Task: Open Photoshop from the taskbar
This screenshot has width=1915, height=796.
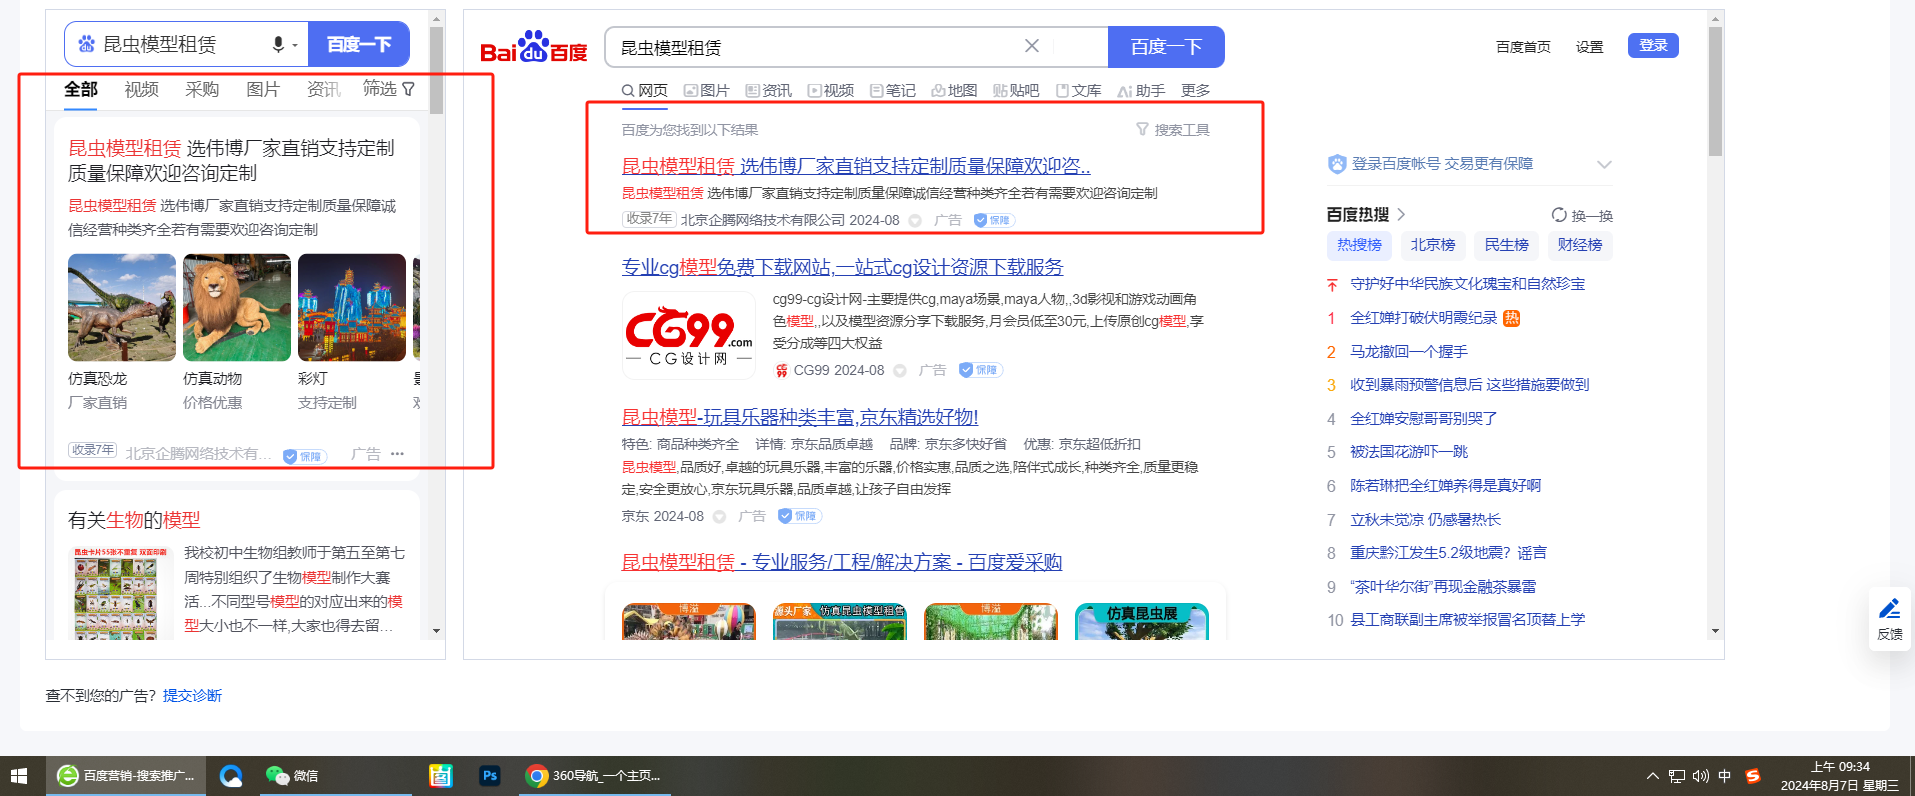Action: click(x=489, y=776)
